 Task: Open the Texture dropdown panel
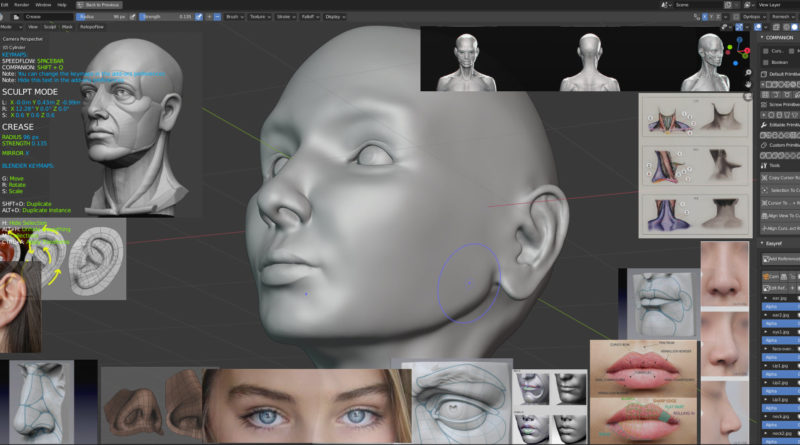tap(260, 17)
